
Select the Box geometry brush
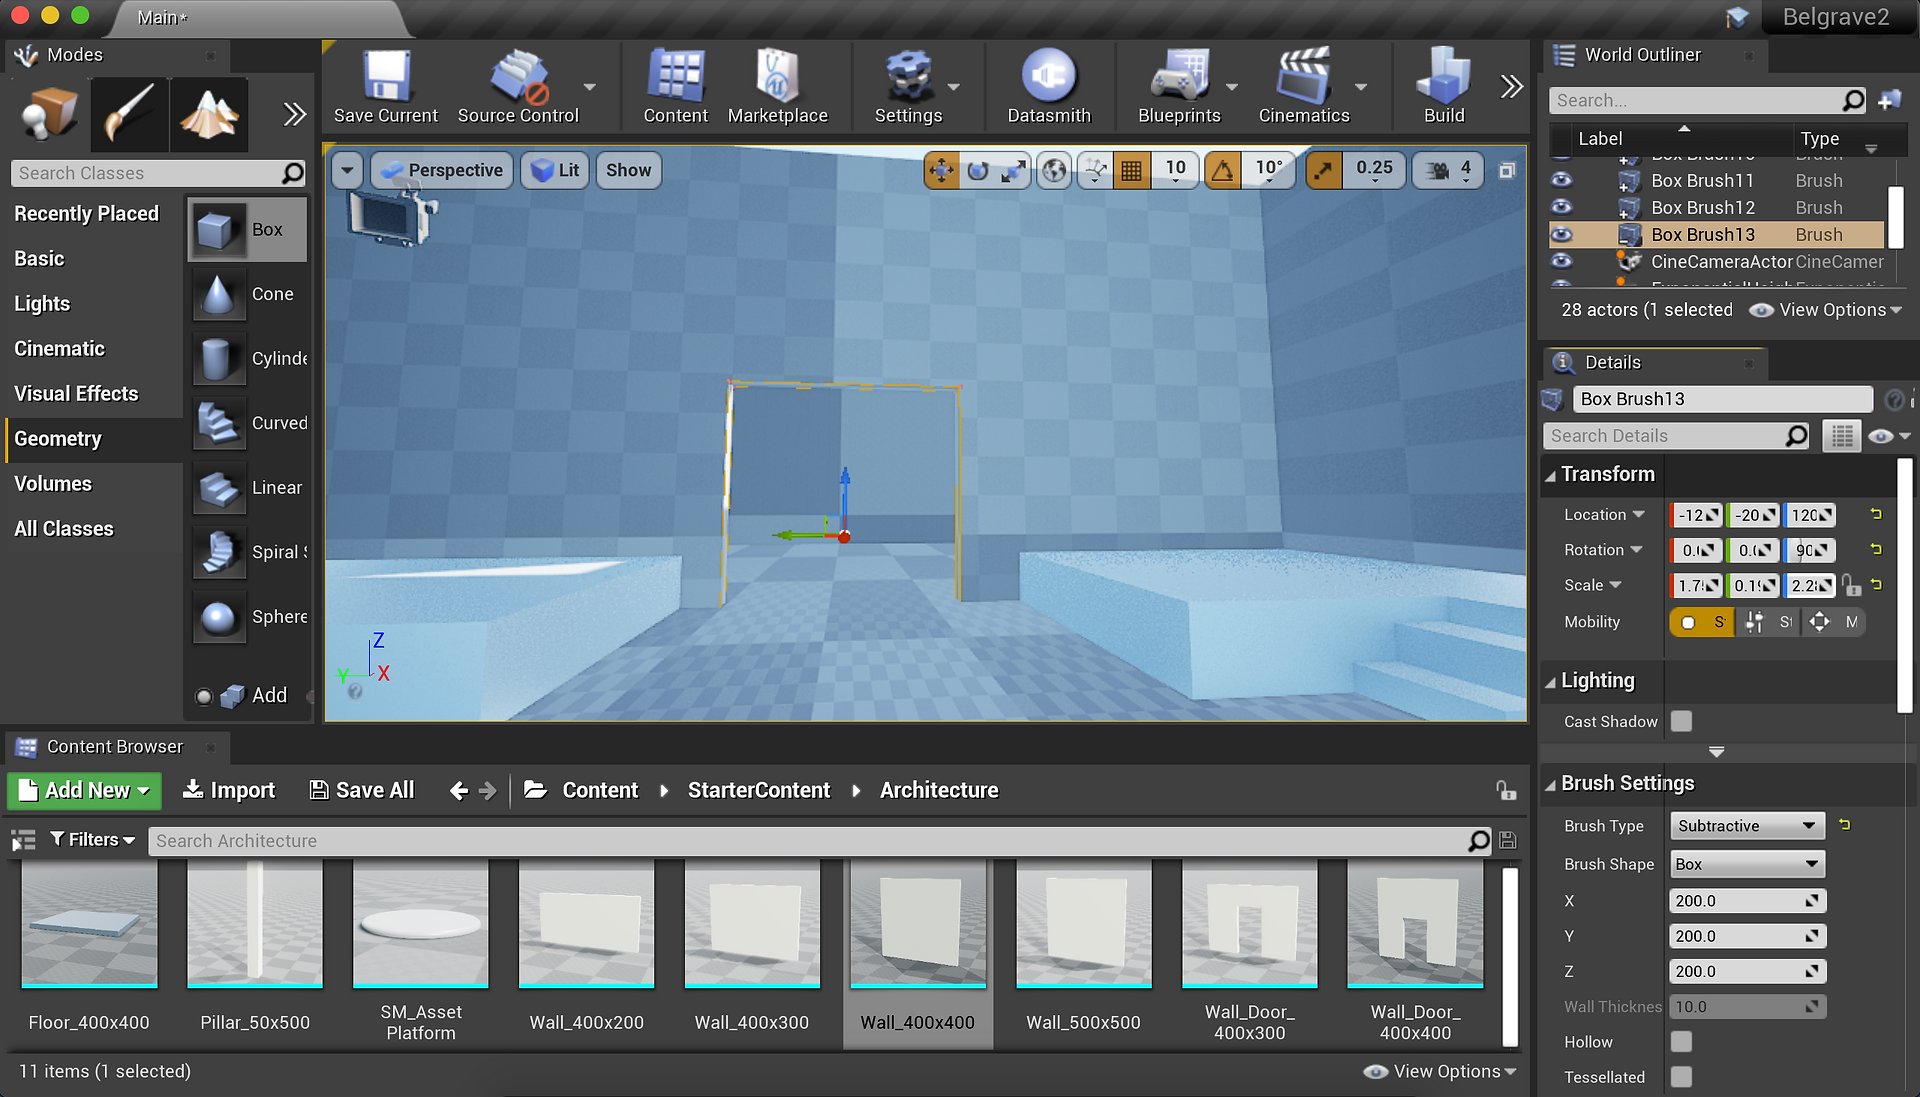(248, 230)
